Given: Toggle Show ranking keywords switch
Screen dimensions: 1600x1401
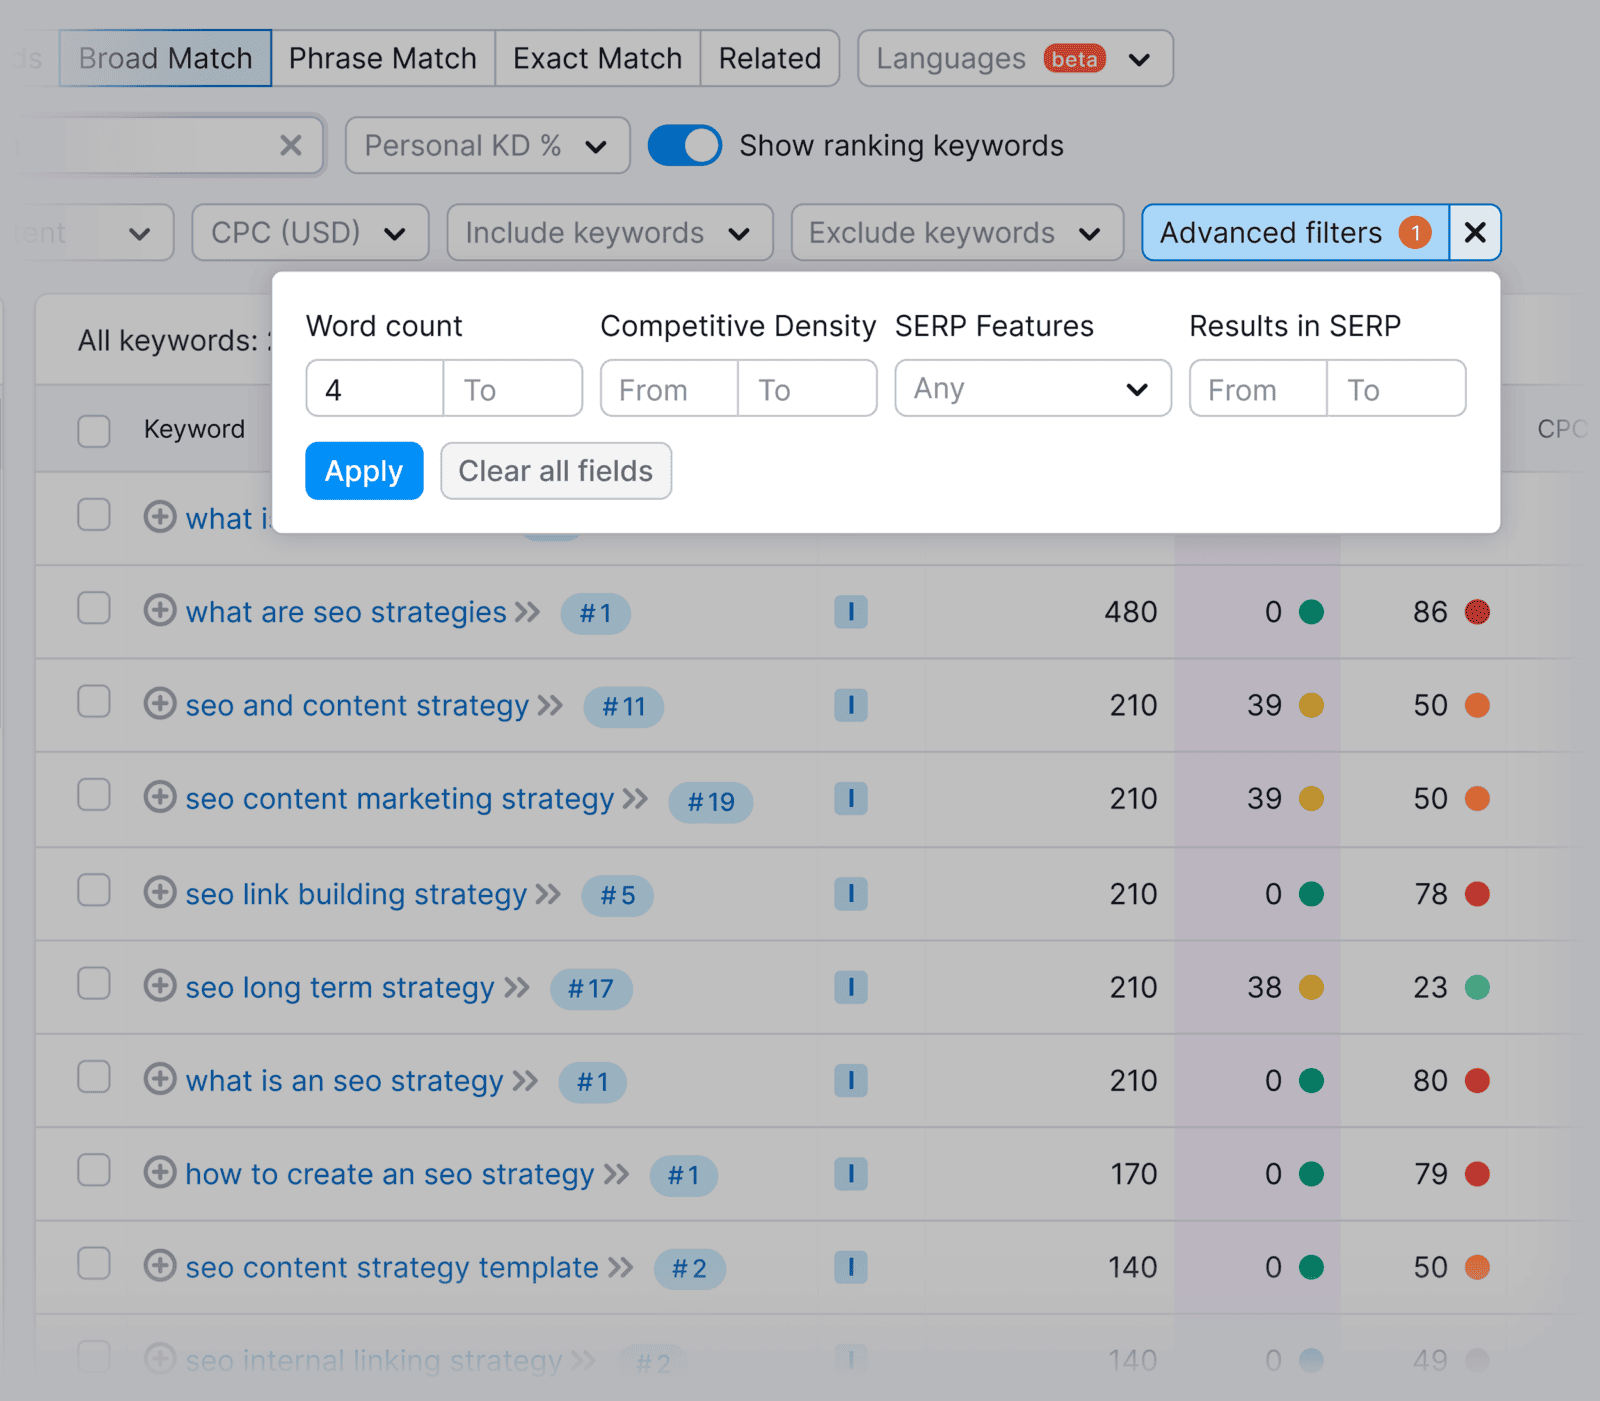Looking at the screenshot, I should (685, 146).
